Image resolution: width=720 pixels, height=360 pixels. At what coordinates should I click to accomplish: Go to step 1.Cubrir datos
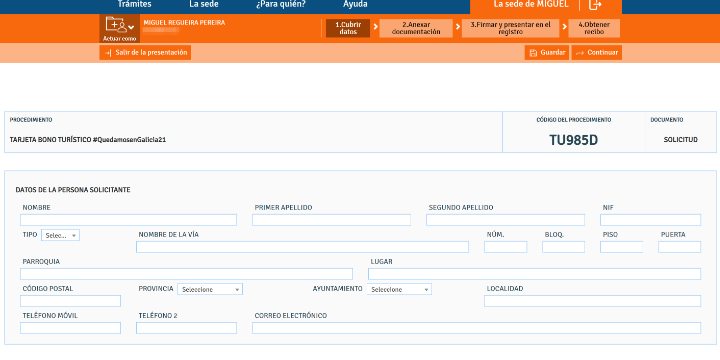[348, 28]
